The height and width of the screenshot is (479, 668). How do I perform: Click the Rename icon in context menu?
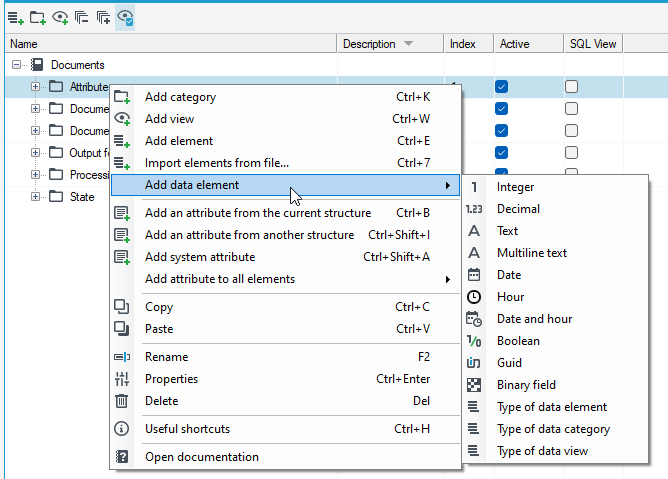click(x=122, y=357)
